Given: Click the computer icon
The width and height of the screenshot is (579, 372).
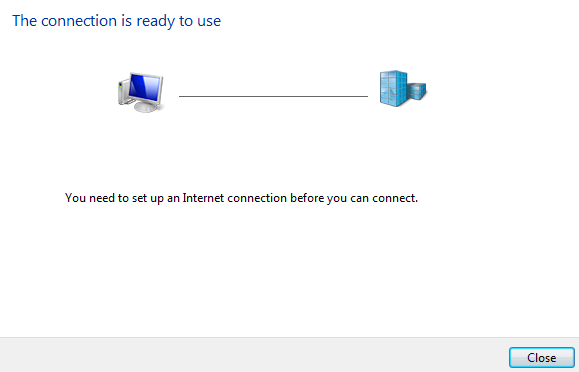Looking at the screenshot, I should [x=141, y=92].
